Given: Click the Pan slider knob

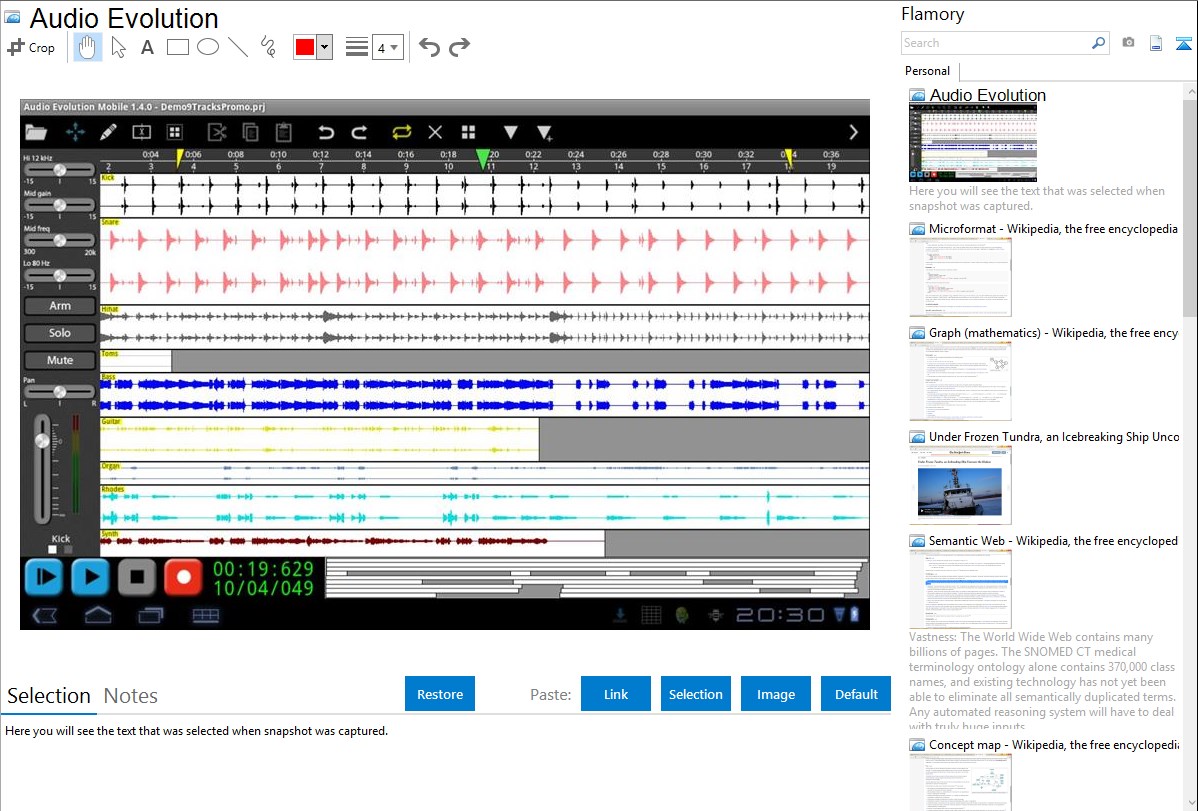Looking at the screenshot, I should 60,392.
